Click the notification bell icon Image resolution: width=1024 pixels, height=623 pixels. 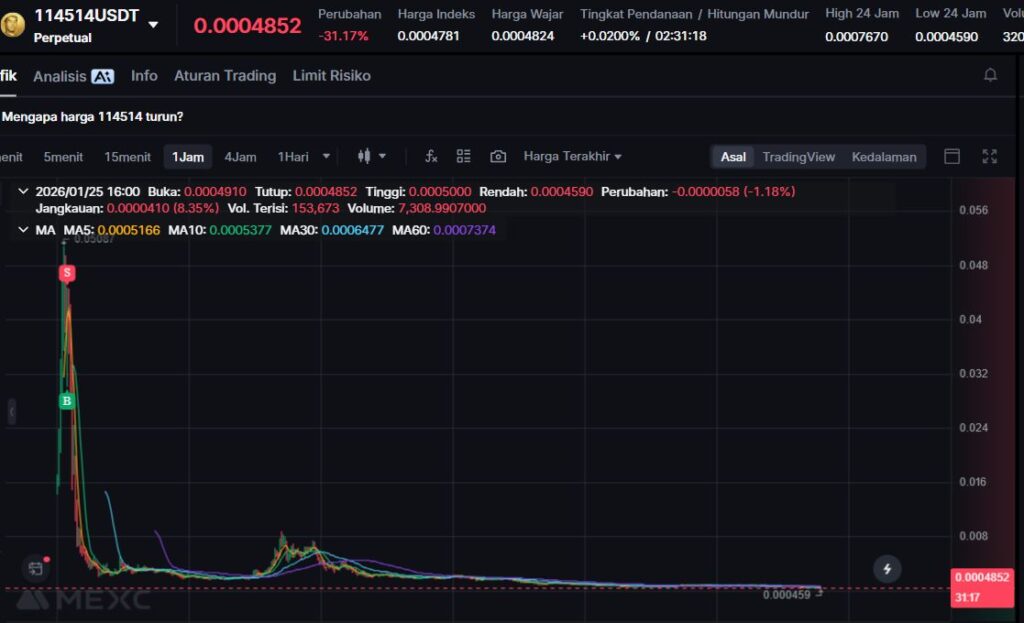(x=990, y=75)
